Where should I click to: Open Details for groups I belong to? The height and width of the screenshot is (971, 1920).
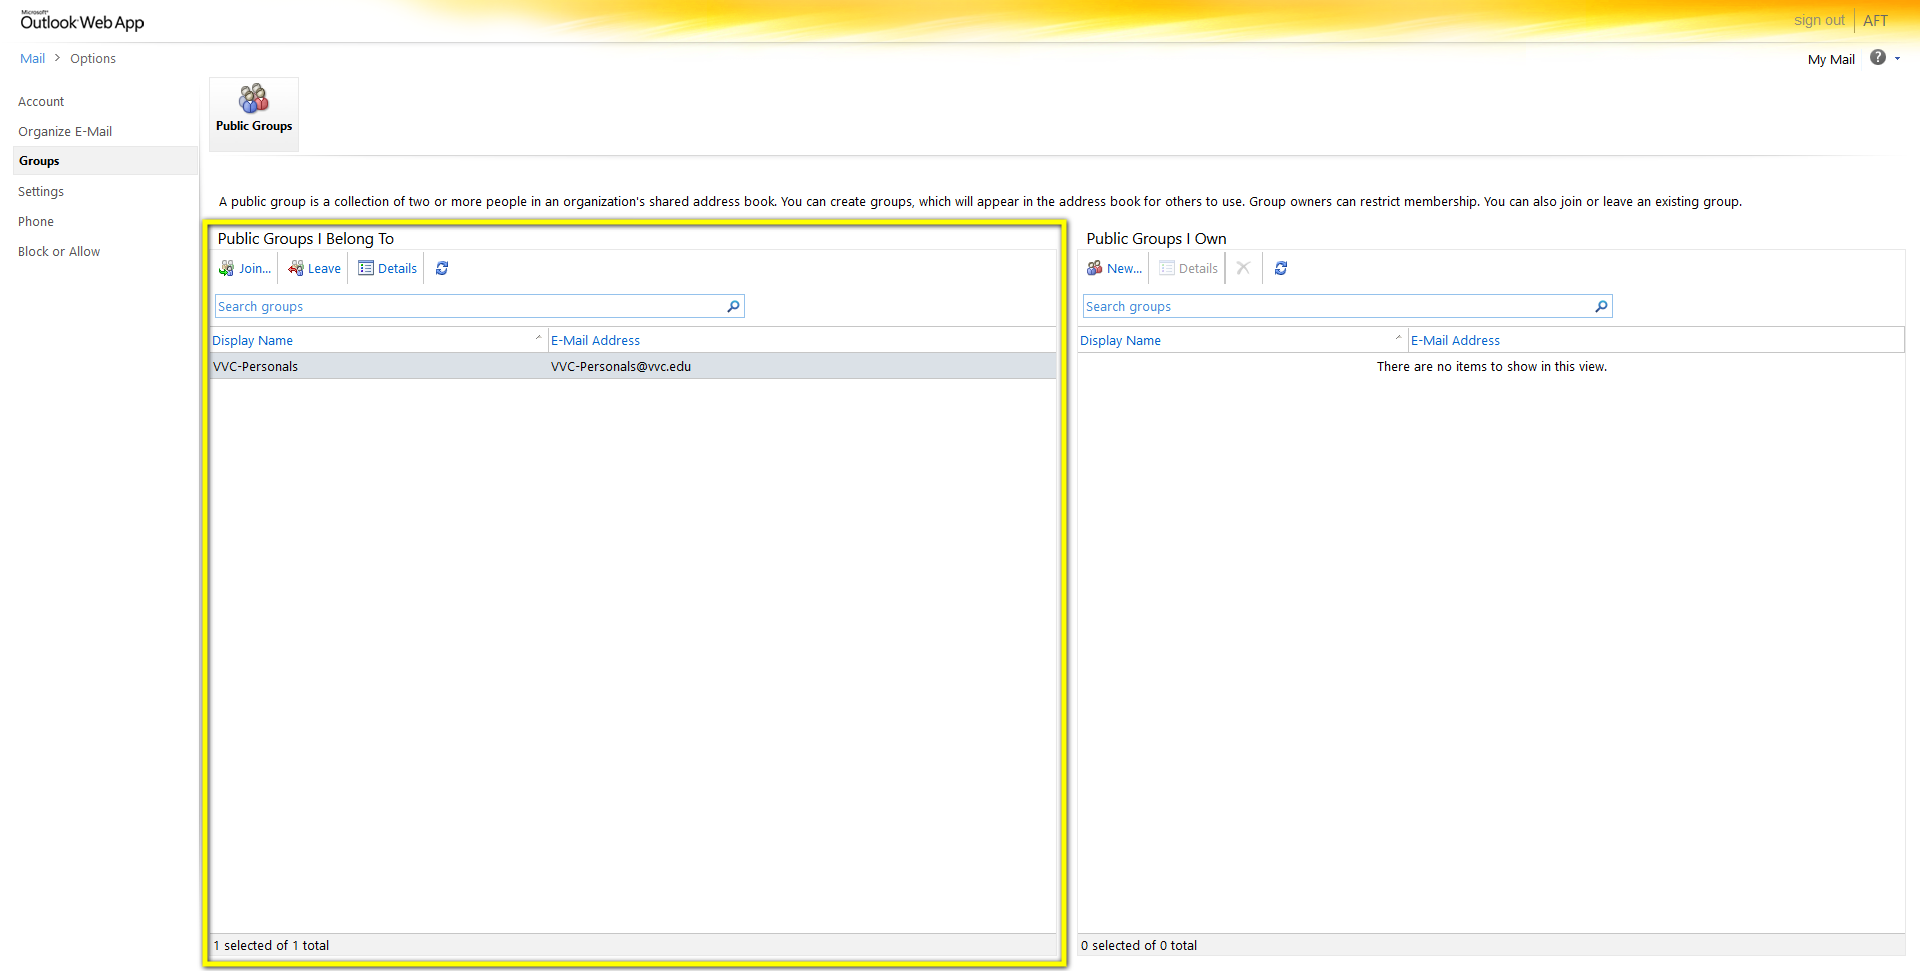(x=387, y=268)
